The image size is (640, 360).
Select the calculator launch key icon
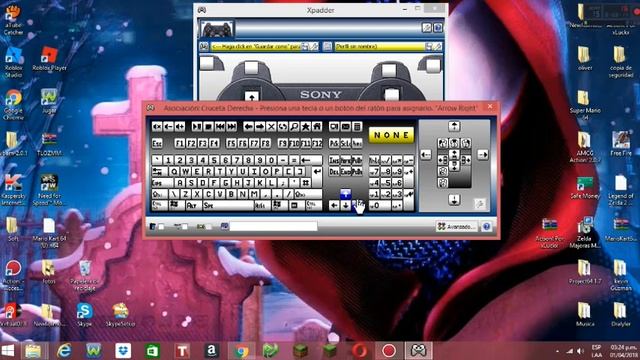[x=357, y=127]
